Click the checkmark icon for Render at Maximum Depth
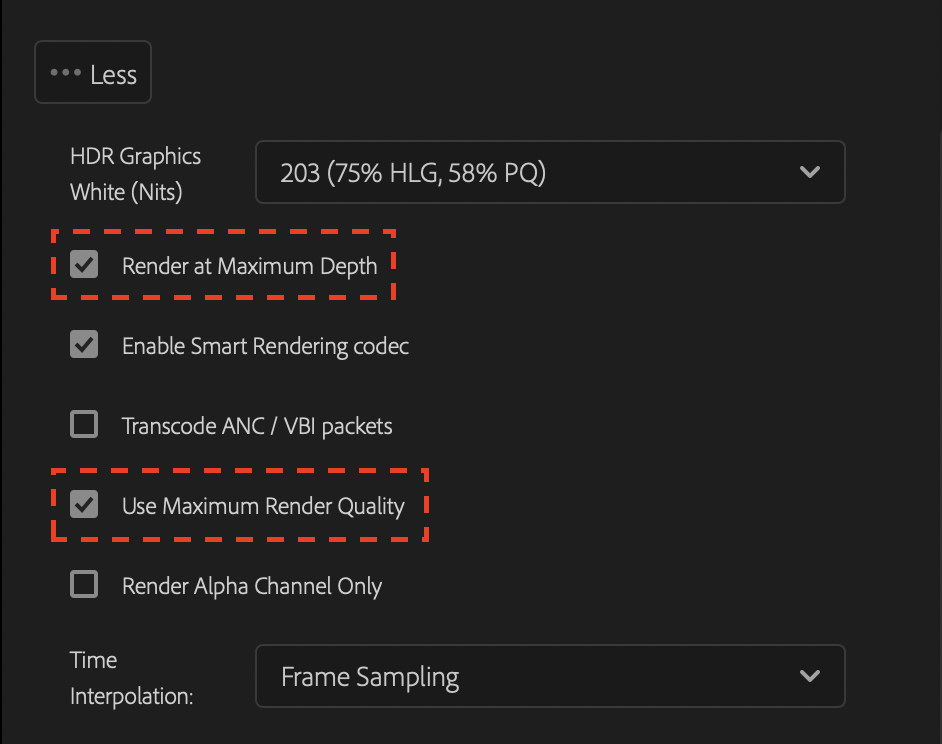 84,264
